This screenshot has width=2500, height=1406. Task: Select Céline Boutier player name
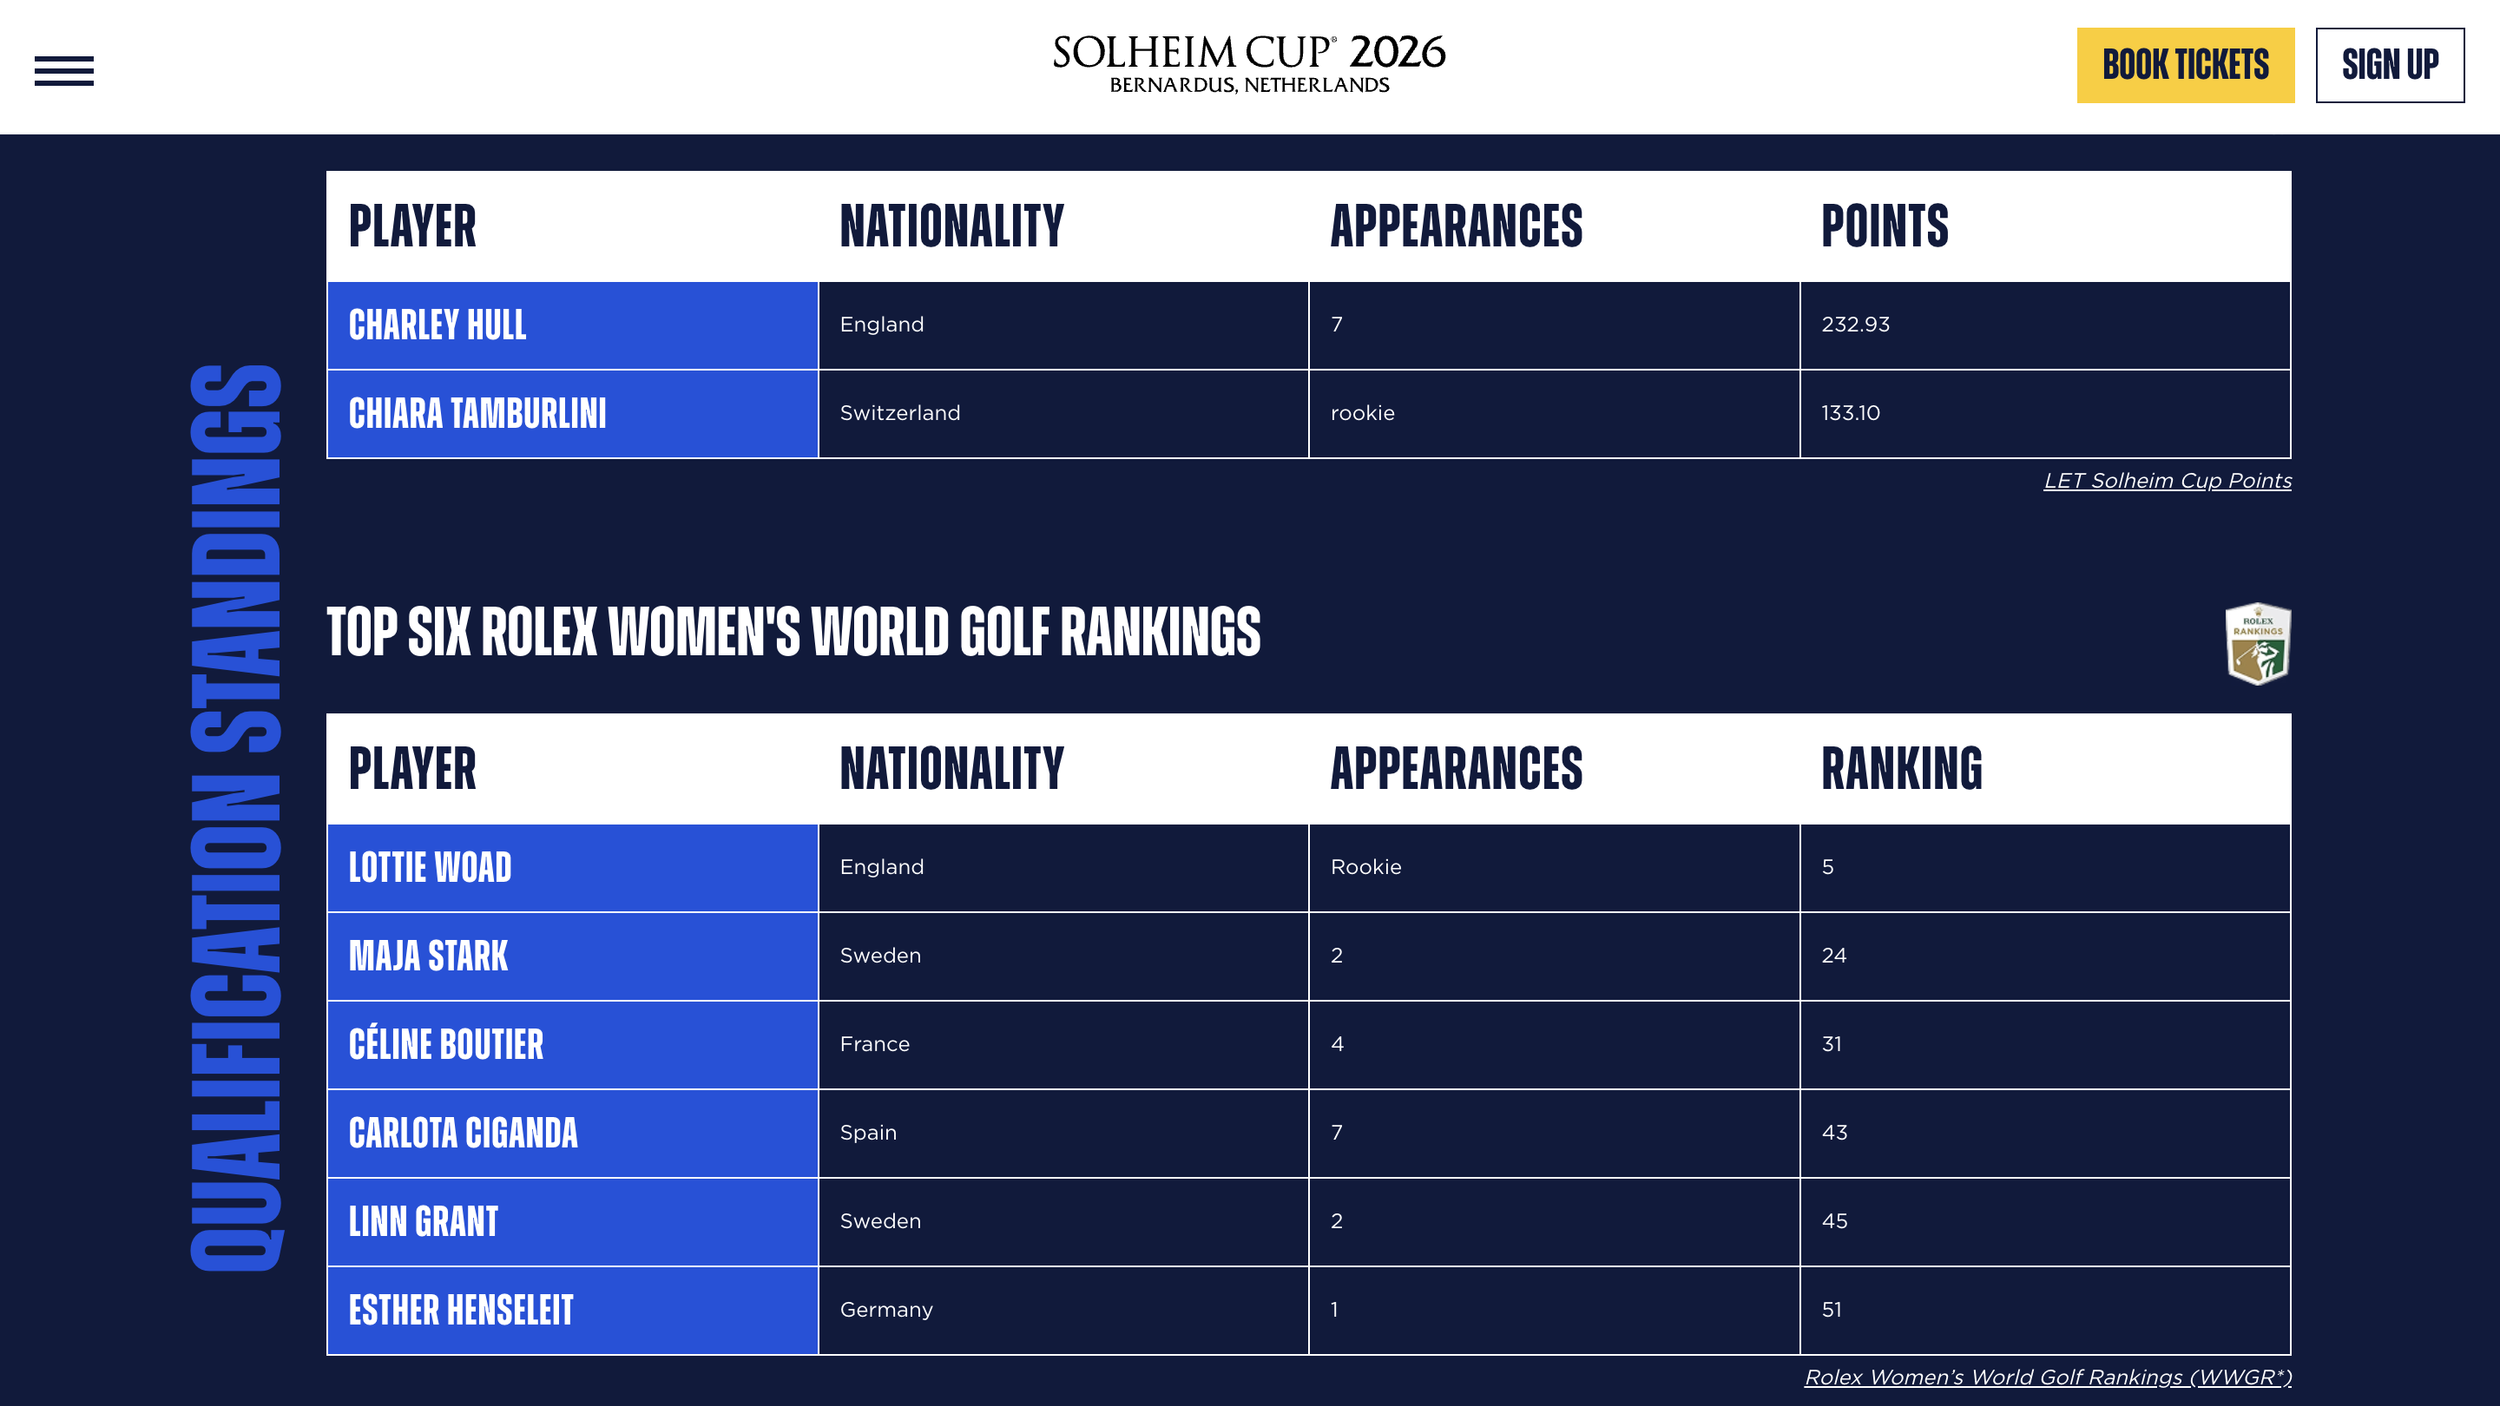pos(446,1045)
